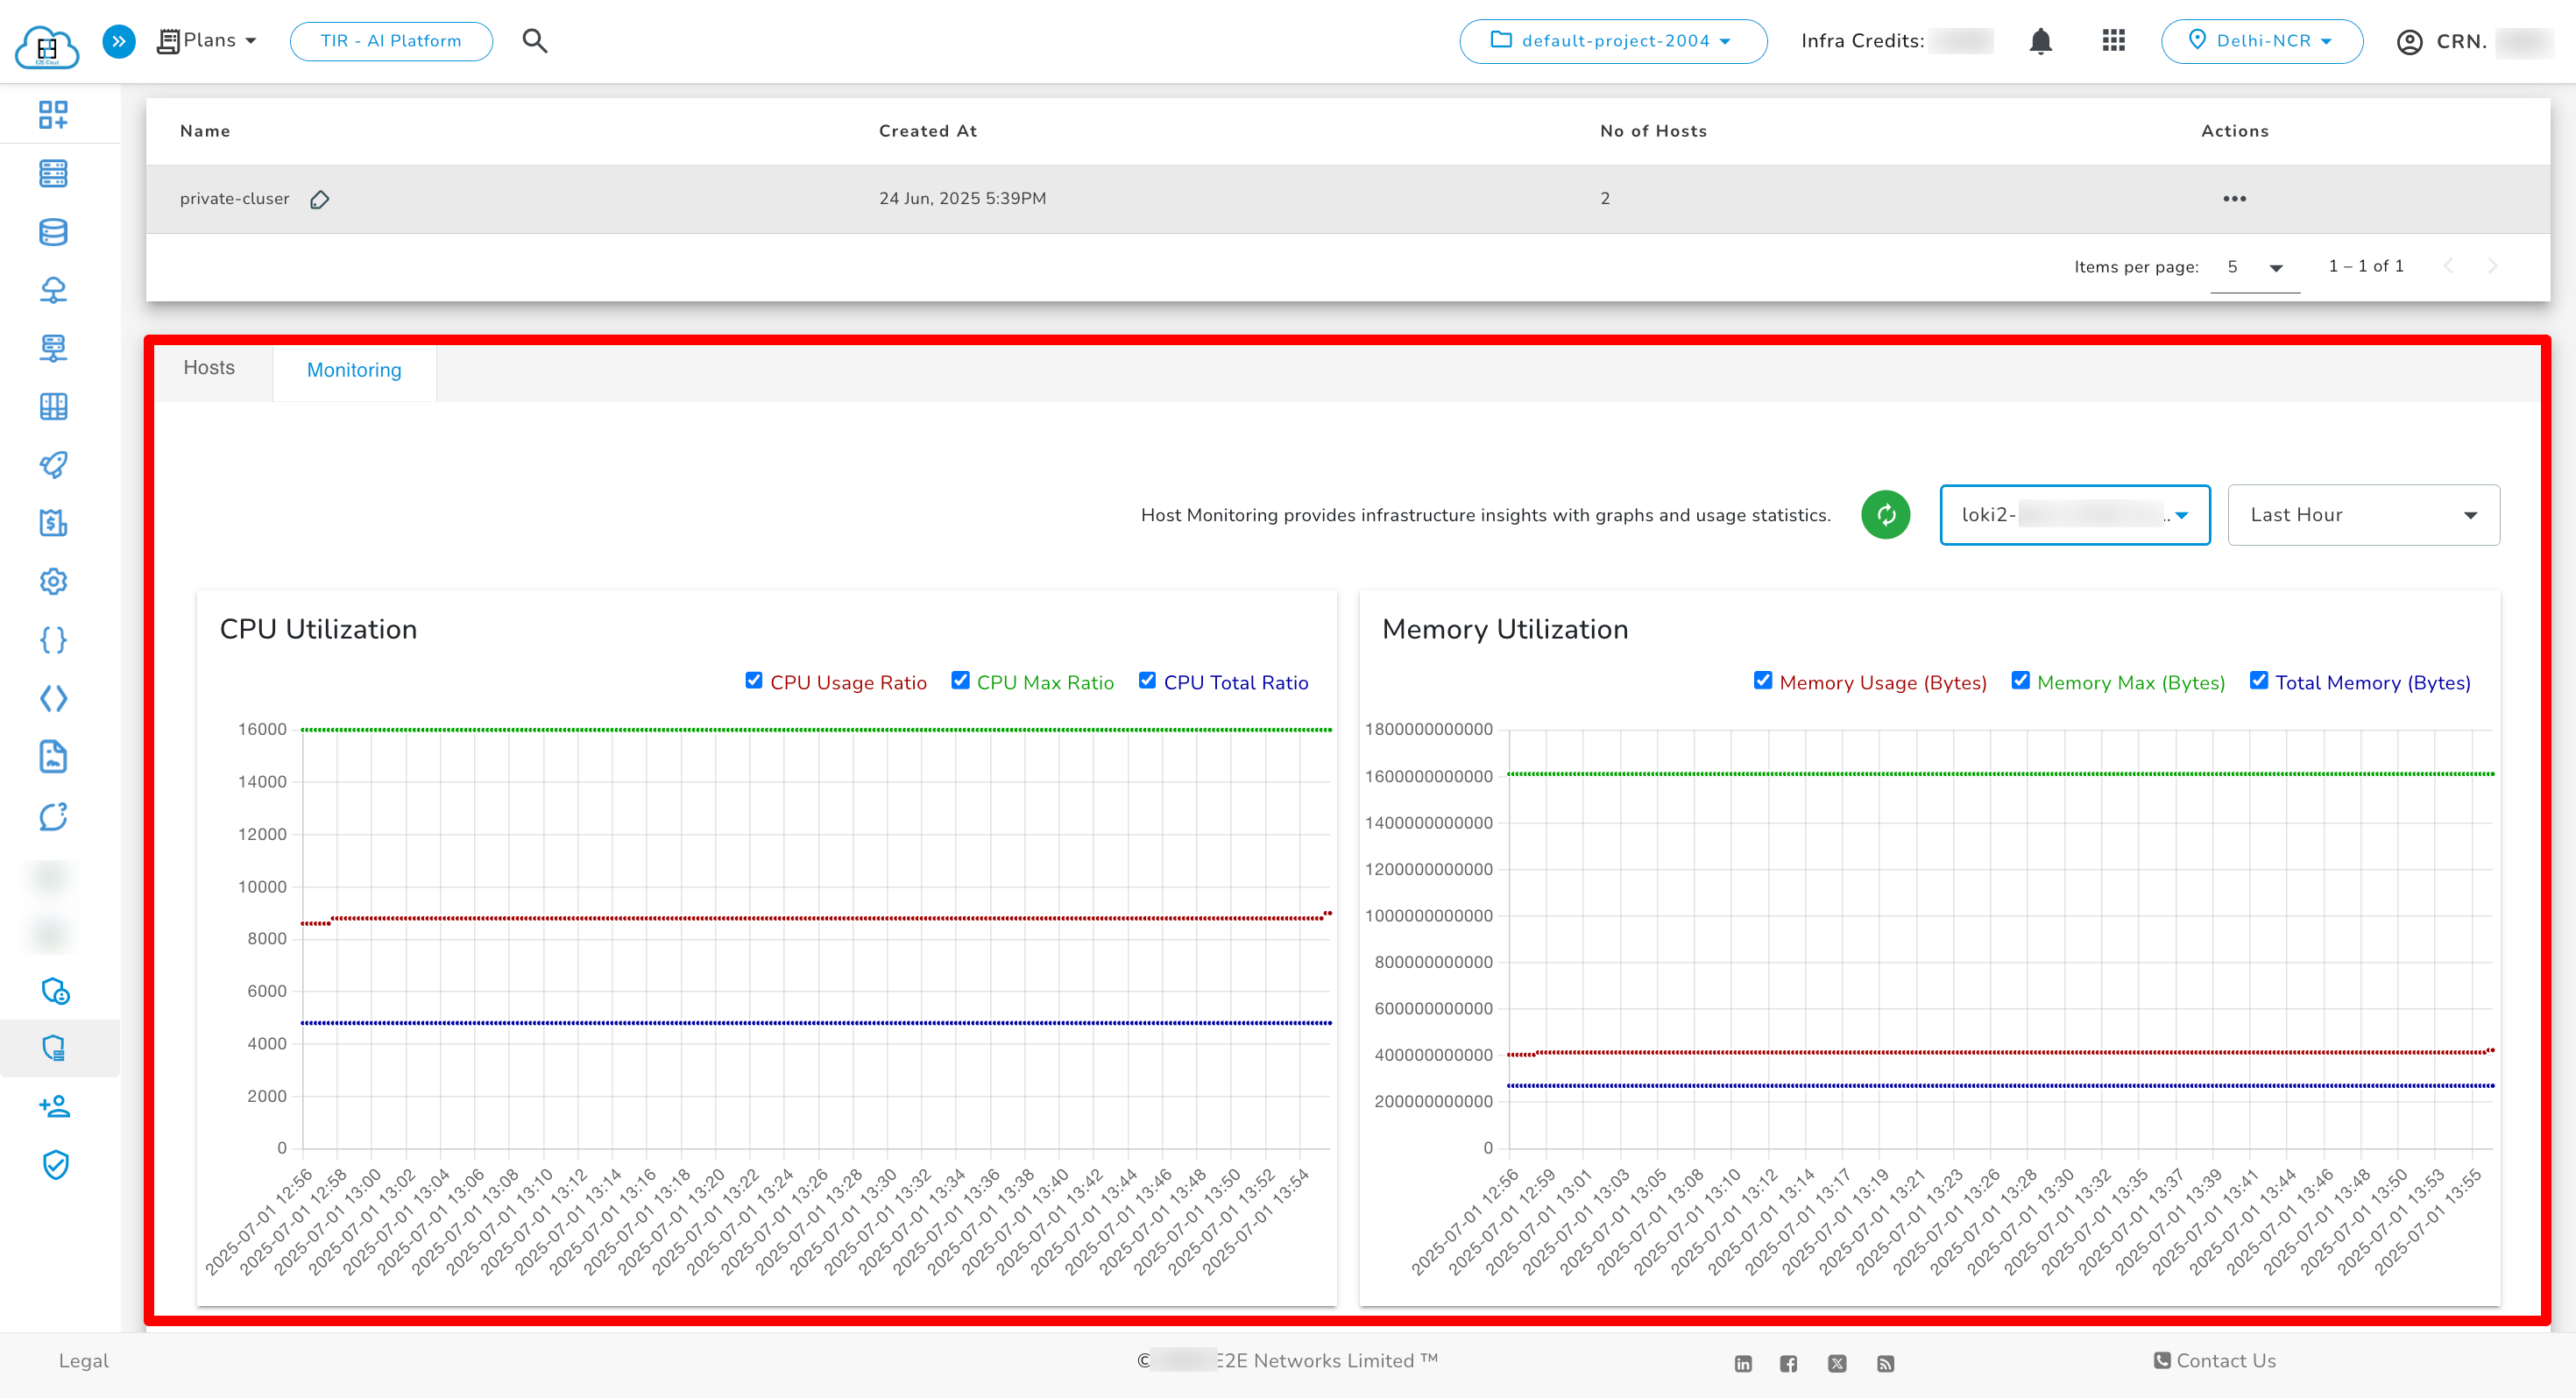Image resolution: width=2576 pixels, height=1398 pixels.
Task: Click the edit pencil beside private-cluser
Action: 320,199
